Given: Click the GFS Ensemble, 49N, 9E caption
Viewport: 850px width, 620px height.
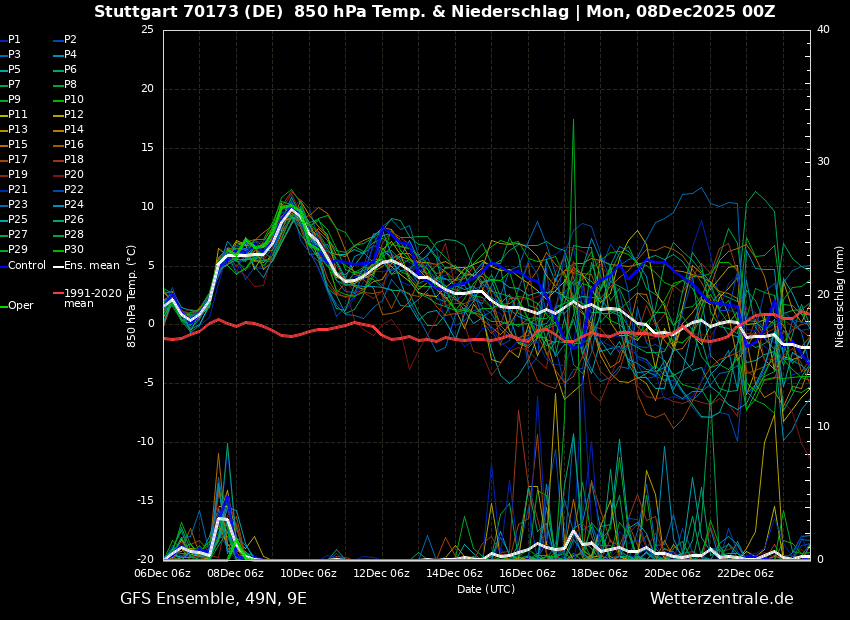Looking at the screenshot, I should (213, 599).
